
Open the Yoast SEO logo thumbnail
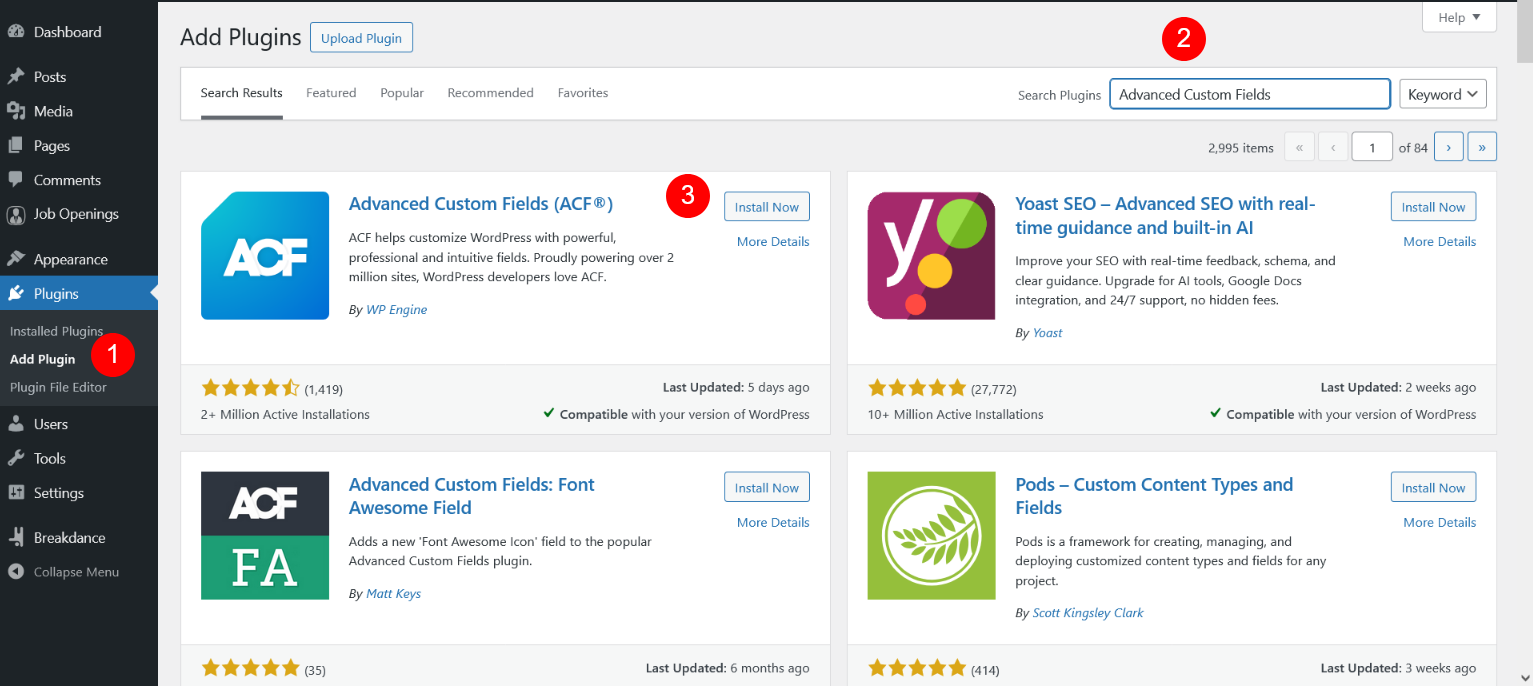[931, 255]
